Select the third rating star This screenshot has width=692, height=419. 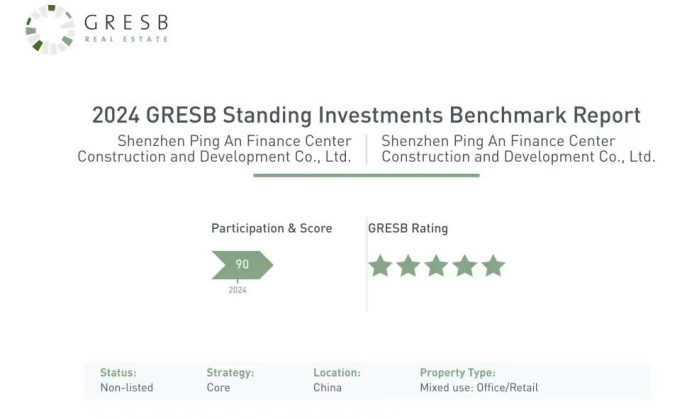tap(436, 265)
